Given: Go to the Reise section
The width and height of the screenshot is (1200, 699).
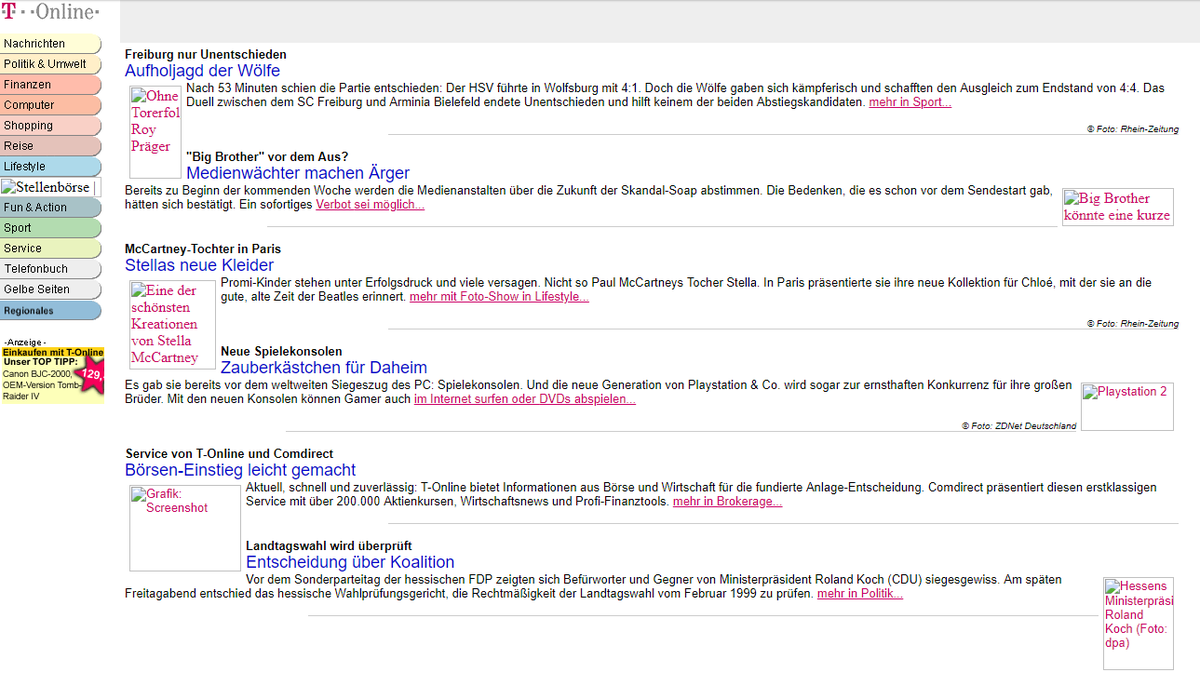Looking at the screenshot, I should 51,146.
